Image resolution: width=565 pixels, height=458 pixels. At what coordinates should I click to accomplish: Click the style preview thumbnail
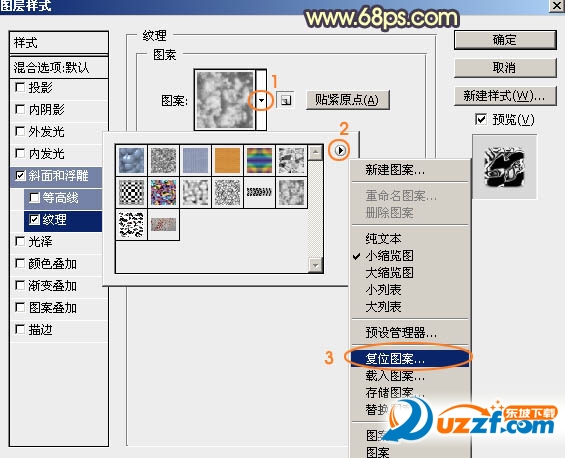[504, 167]
